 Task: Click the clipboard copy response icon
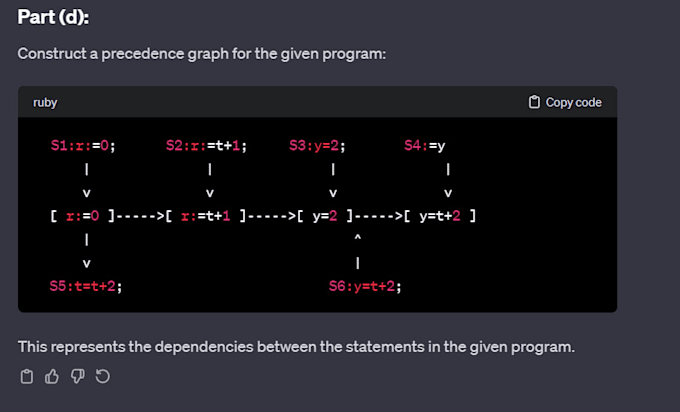click(26, 376)
